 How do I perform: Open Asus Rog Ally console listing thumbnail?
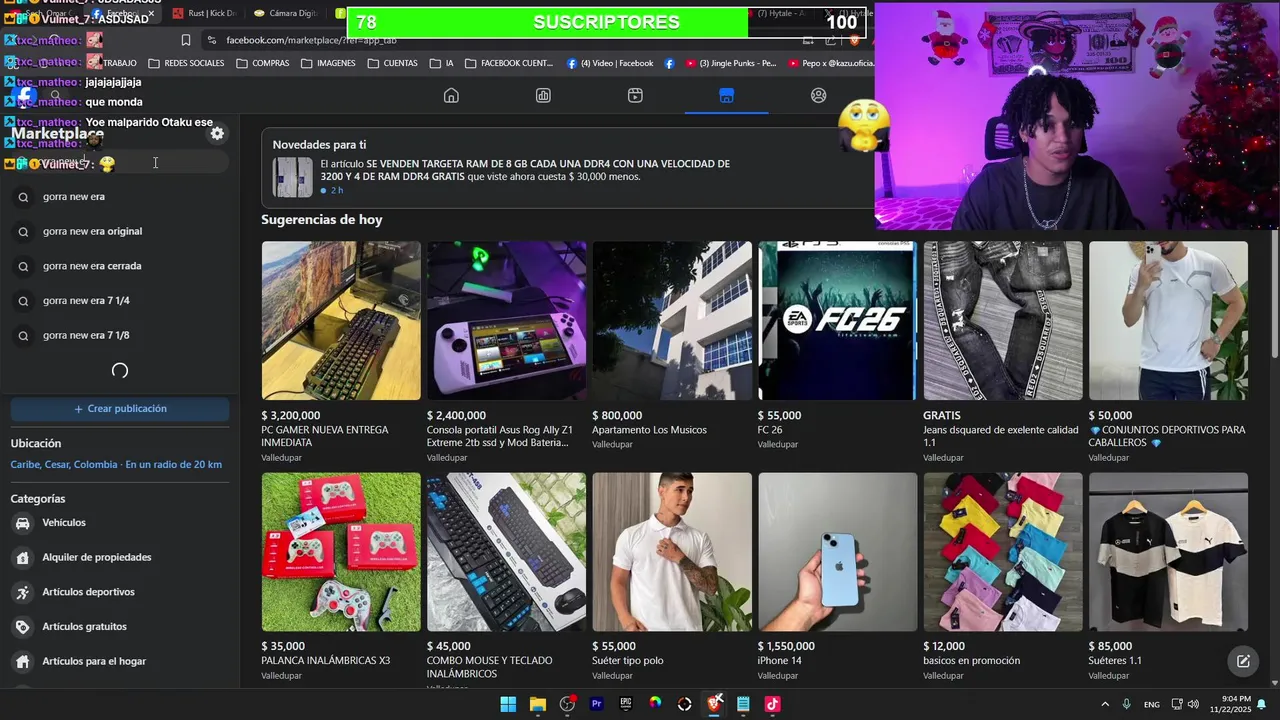coord(506,320)
